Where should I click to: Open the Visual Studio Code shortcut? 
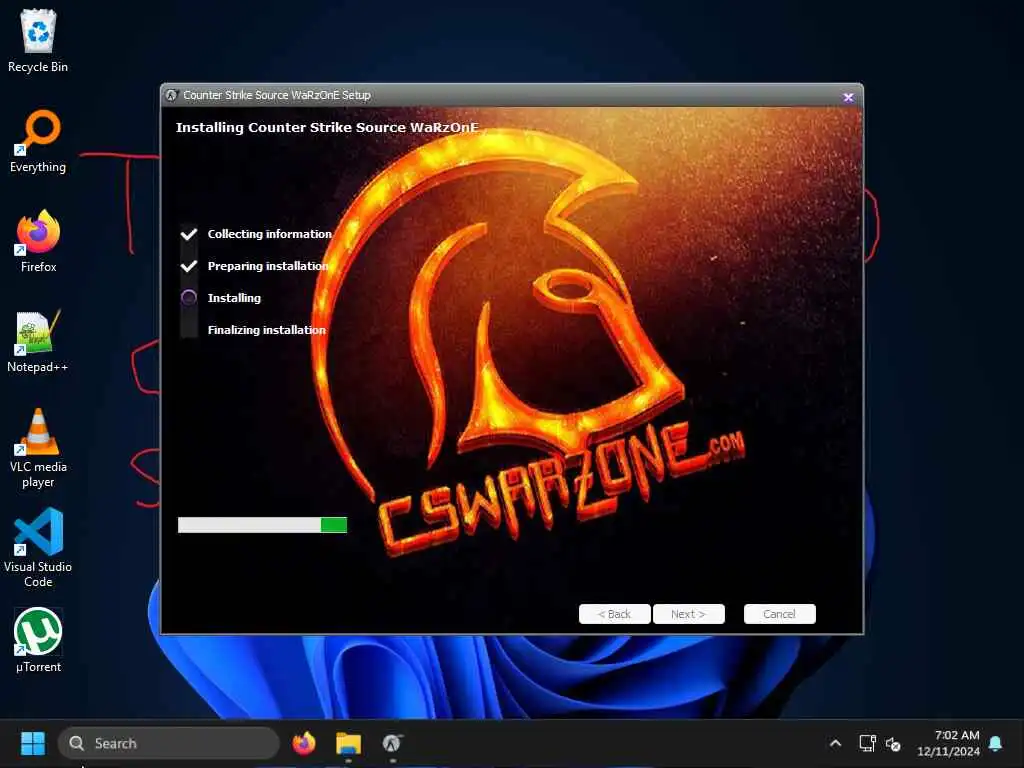pyautogui.click(x=38, y=549)
